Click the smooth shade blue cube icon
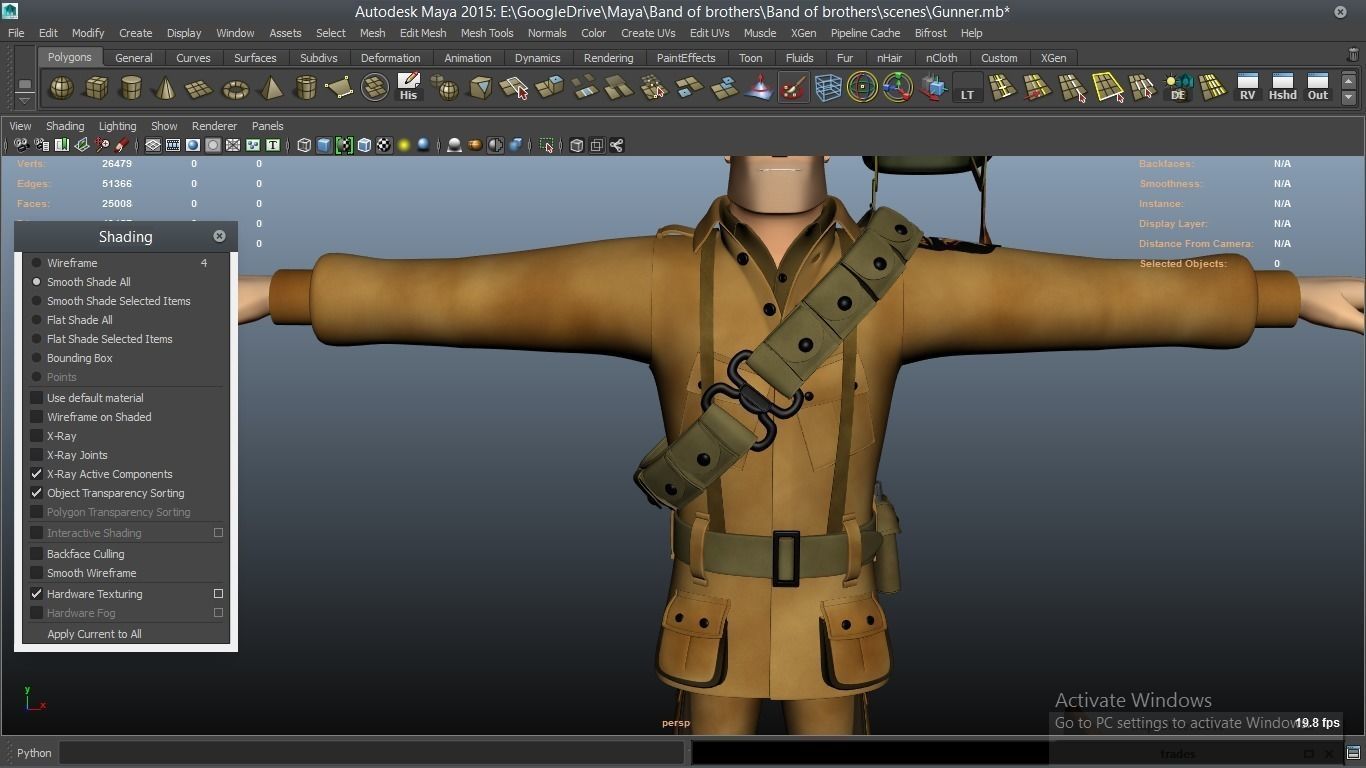Screen dimensions: 1366x768 324,145
